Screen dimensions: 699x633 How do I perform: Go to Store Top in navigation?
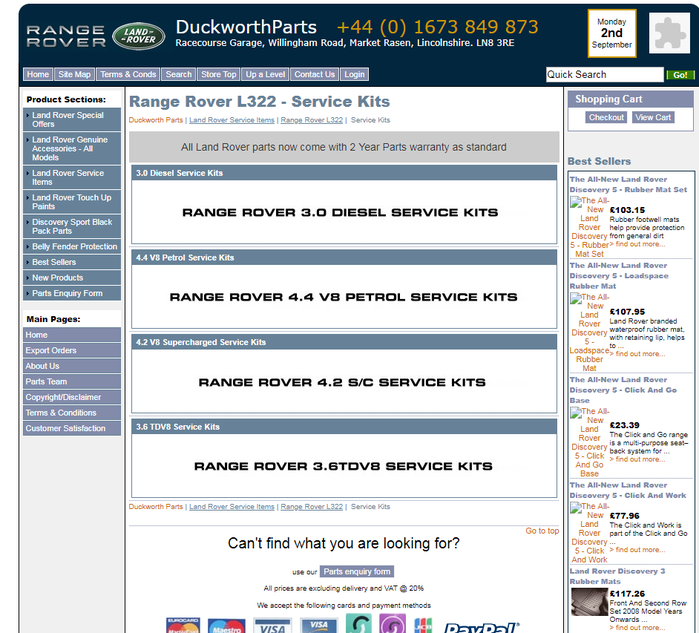coord(218,74)
